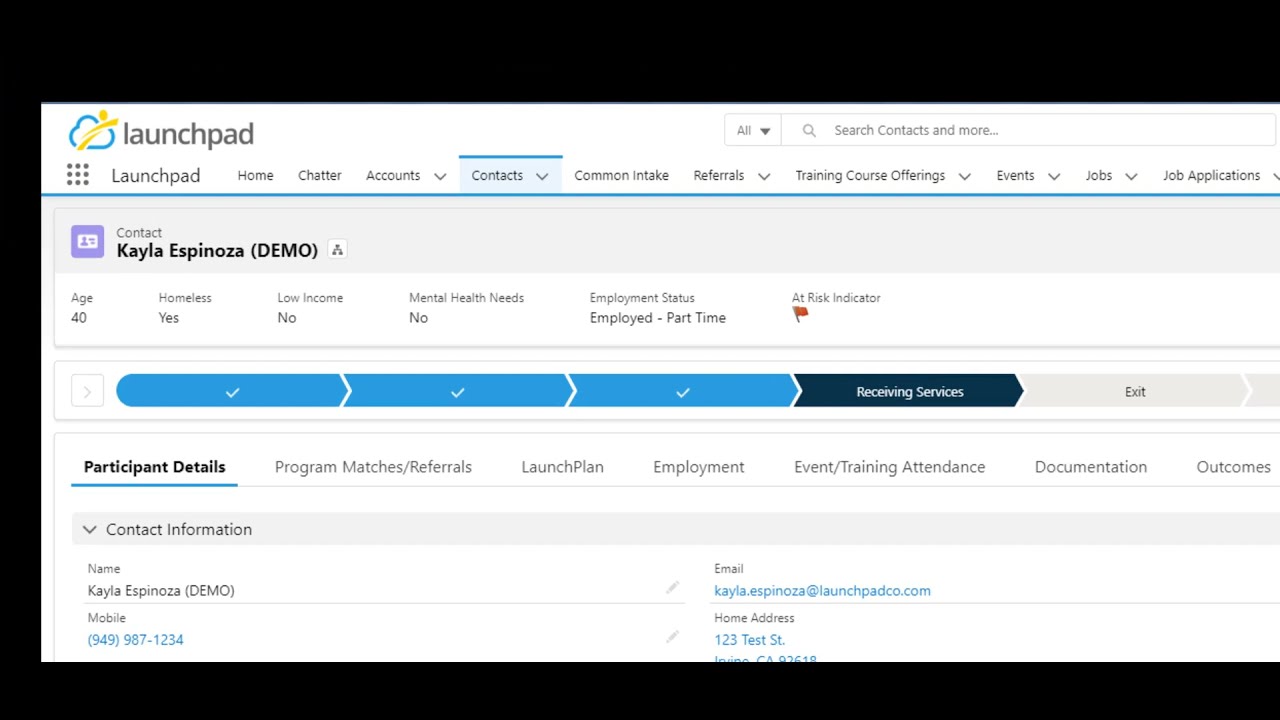Open the Accounts tab
This screenshot has height=720, width=1280.
393,175
